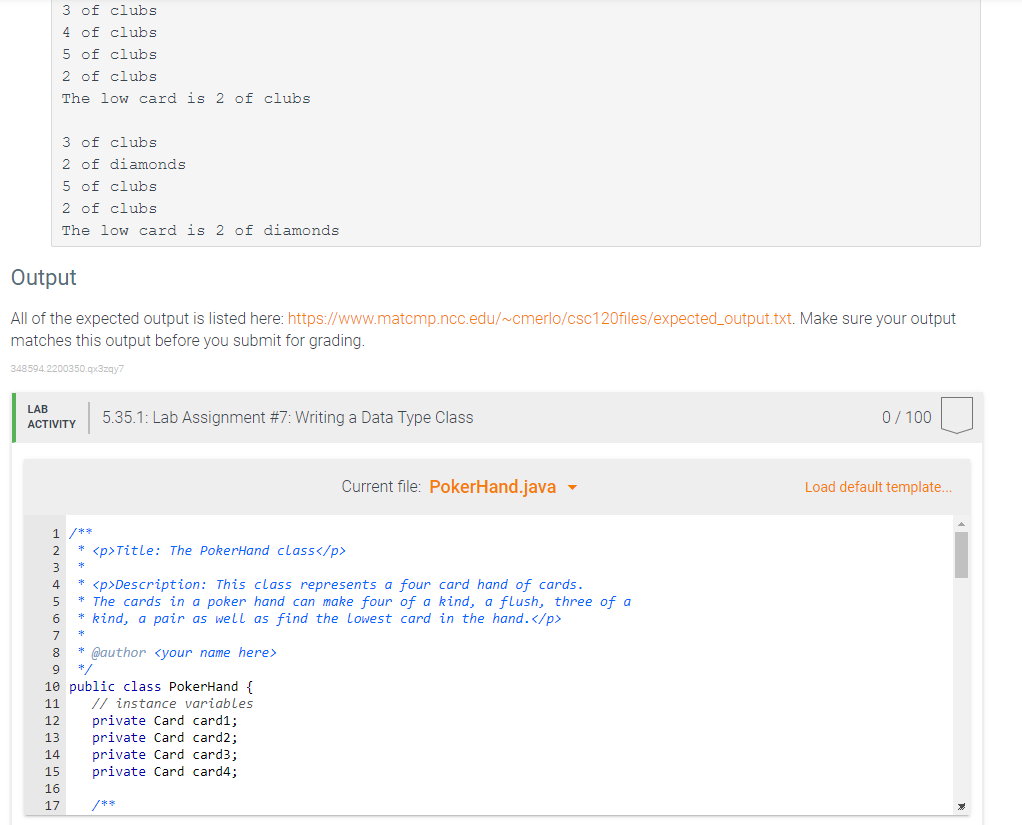Click the Load default template link
1022x825 pixels.
pos(878,487)
